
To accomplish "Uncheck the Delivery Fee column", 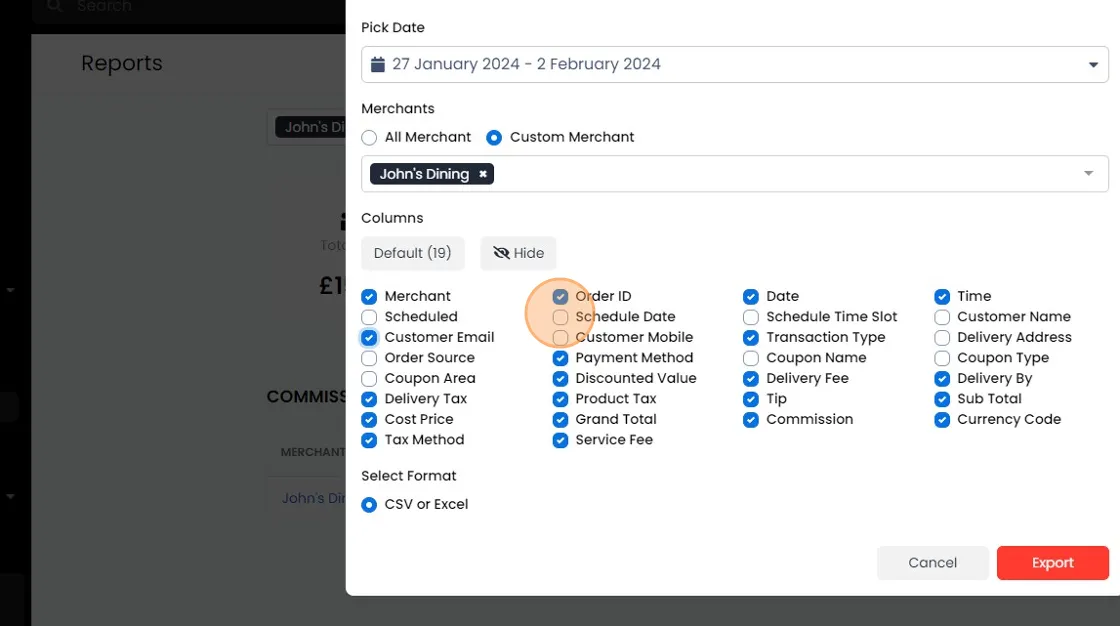I will click(x=751, y=379).
